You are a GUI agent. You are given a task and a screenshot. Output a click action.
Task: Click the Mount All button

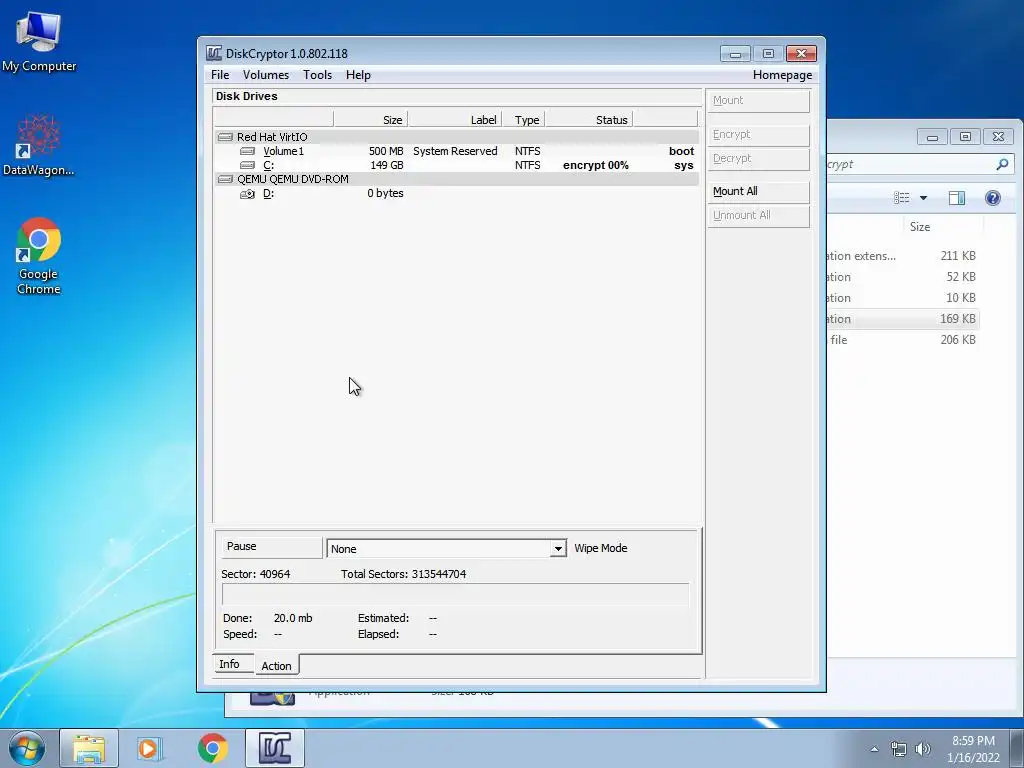(758, 191)
